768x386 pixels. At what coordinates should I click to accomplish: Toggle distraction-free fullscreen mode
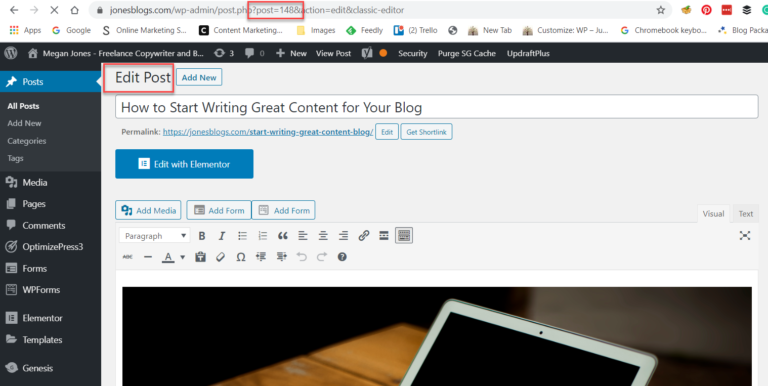click(x=745, y=236)
